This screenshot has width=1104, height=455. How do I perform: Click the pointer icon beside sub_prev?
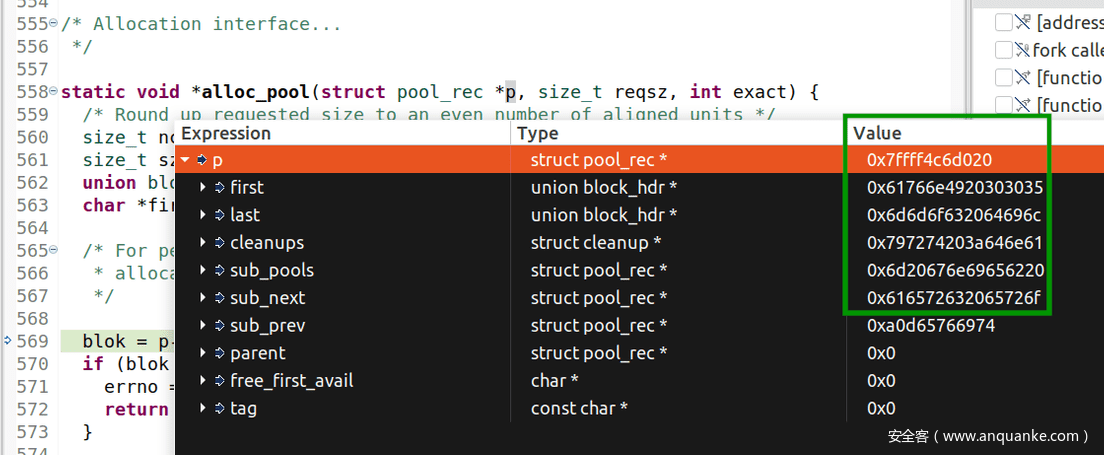(x=220, y=325)
